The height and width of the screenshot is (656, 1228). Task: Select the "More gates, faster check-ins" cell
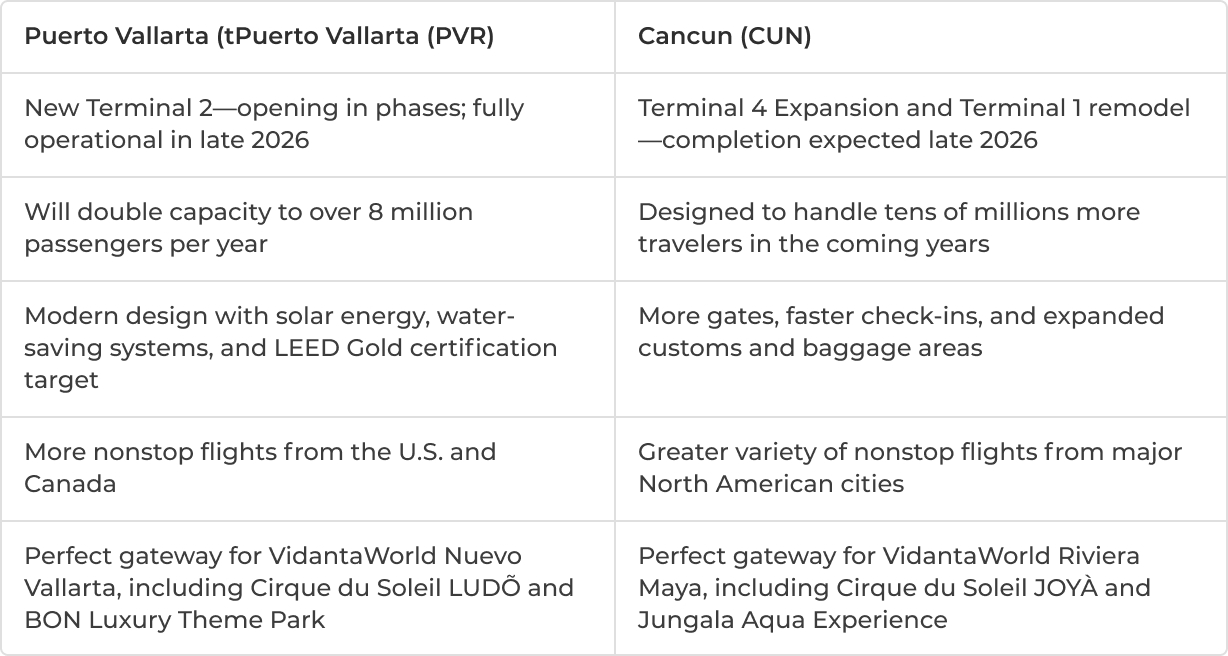click(x=900, y=332)
